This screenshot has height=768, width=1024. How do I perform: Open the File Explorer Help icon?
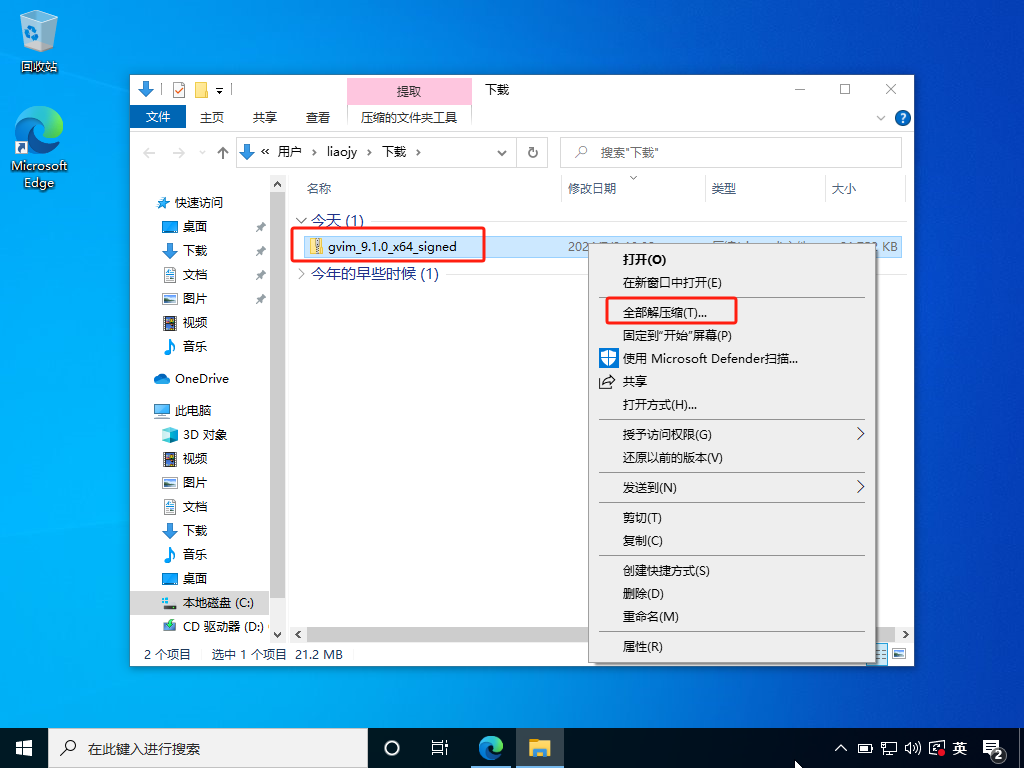pyautogui.click(x=903, y=118)
